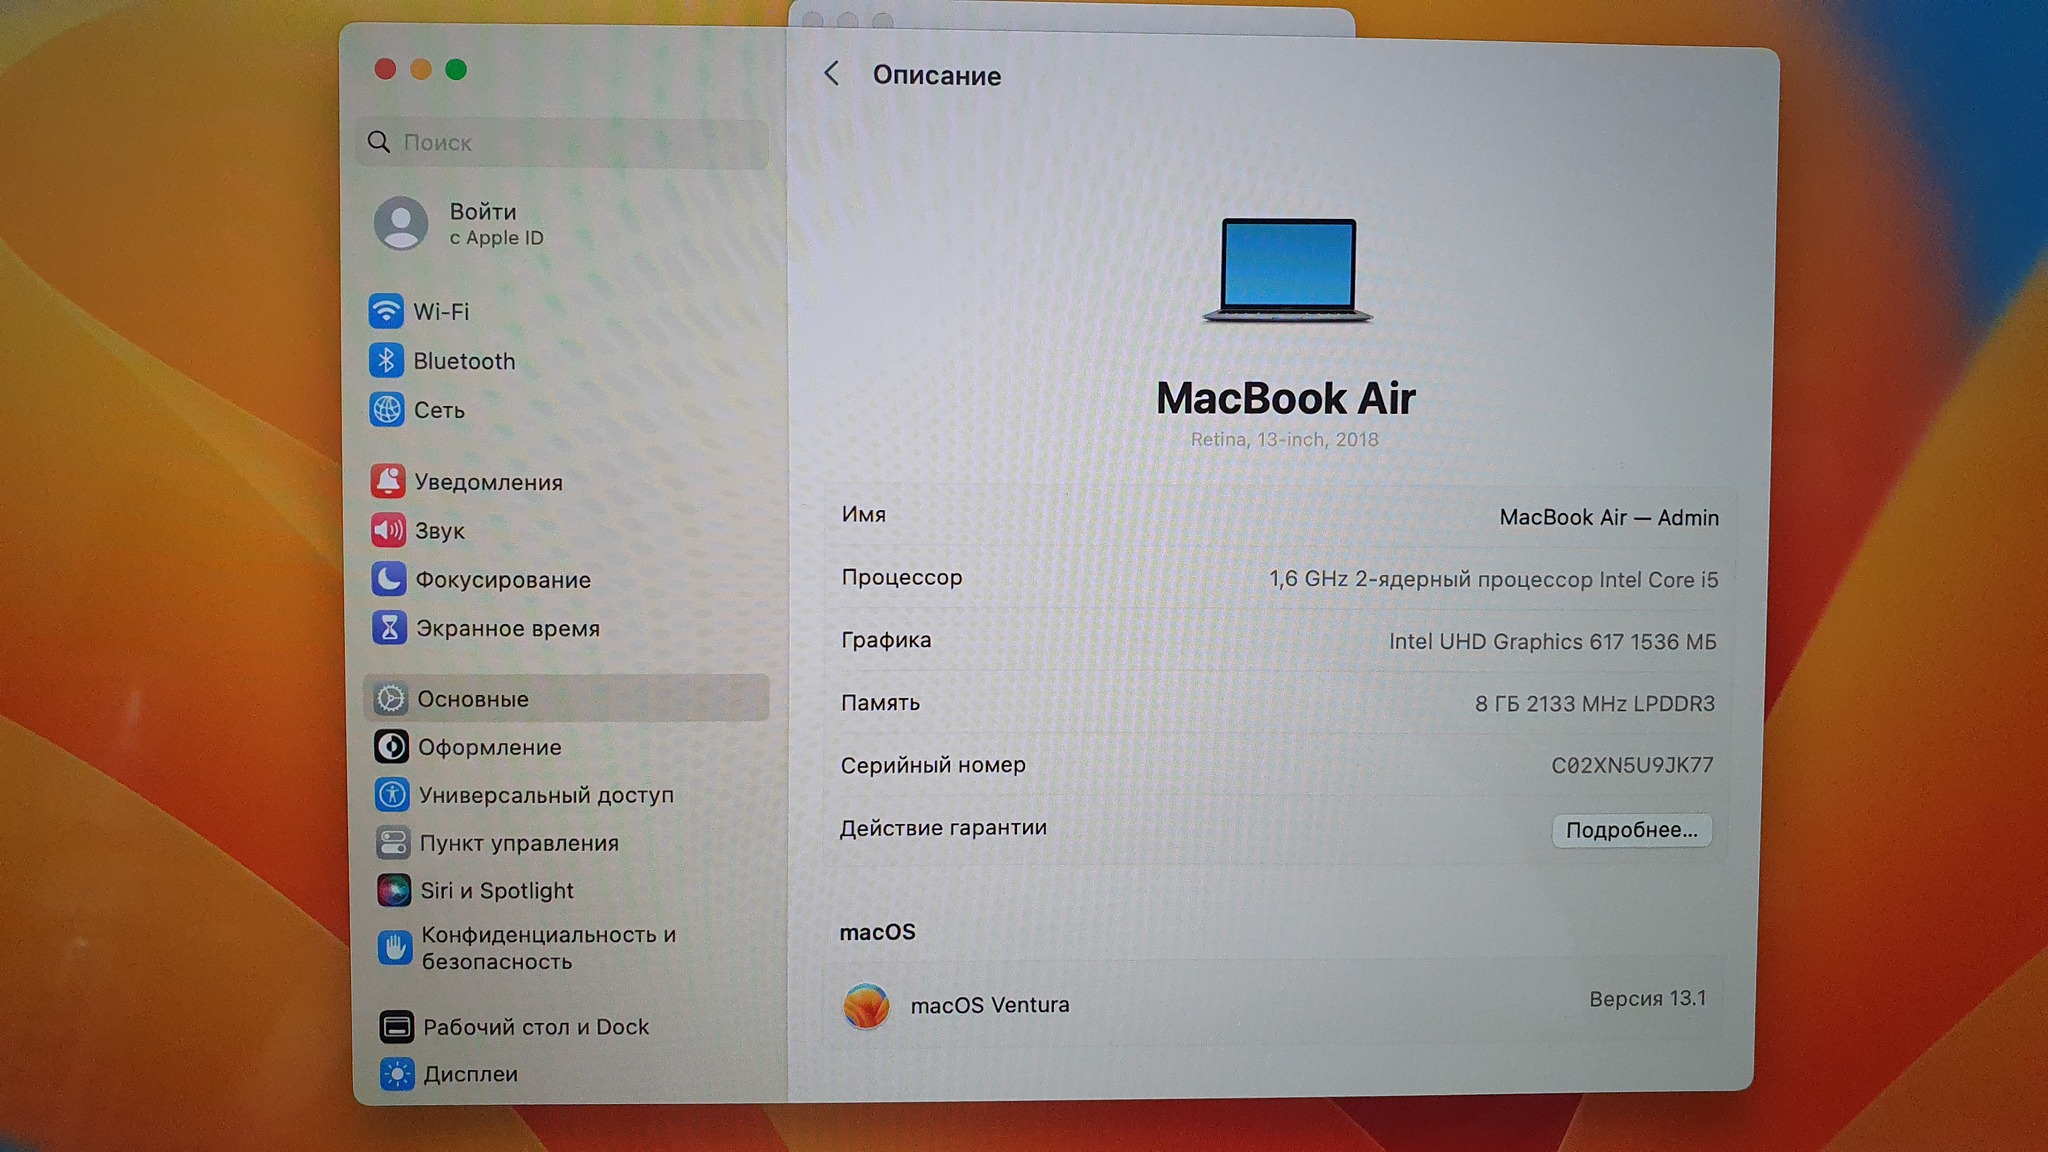Open the Сеть globe icon
The height and width of the screenshot is (1152, 2048).
click(387, 409)
